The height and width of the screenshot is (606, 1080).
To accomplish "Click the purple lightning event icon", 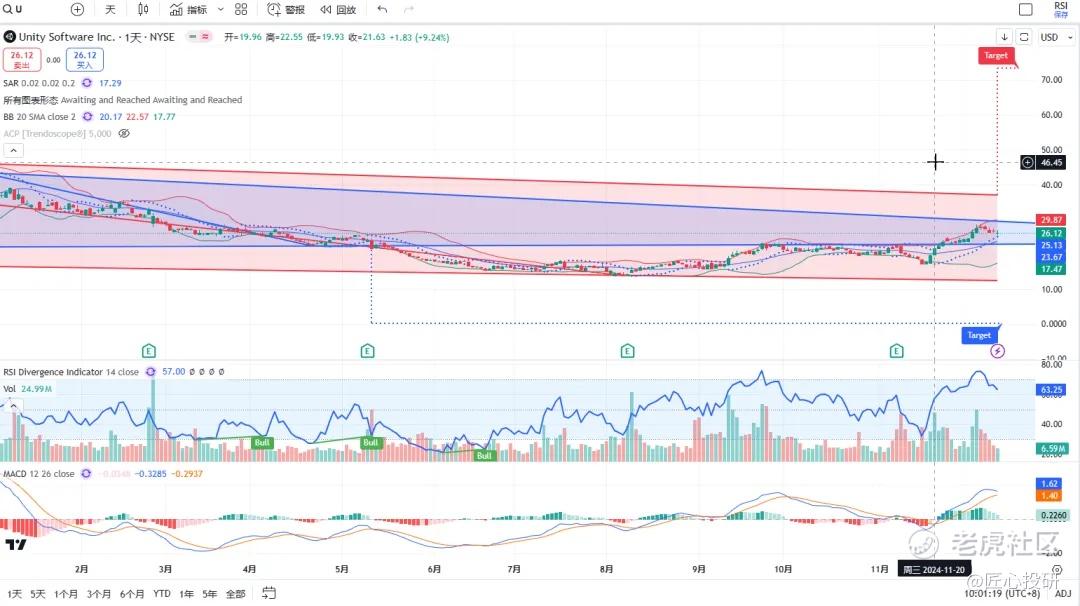I will tap(997, 351).
